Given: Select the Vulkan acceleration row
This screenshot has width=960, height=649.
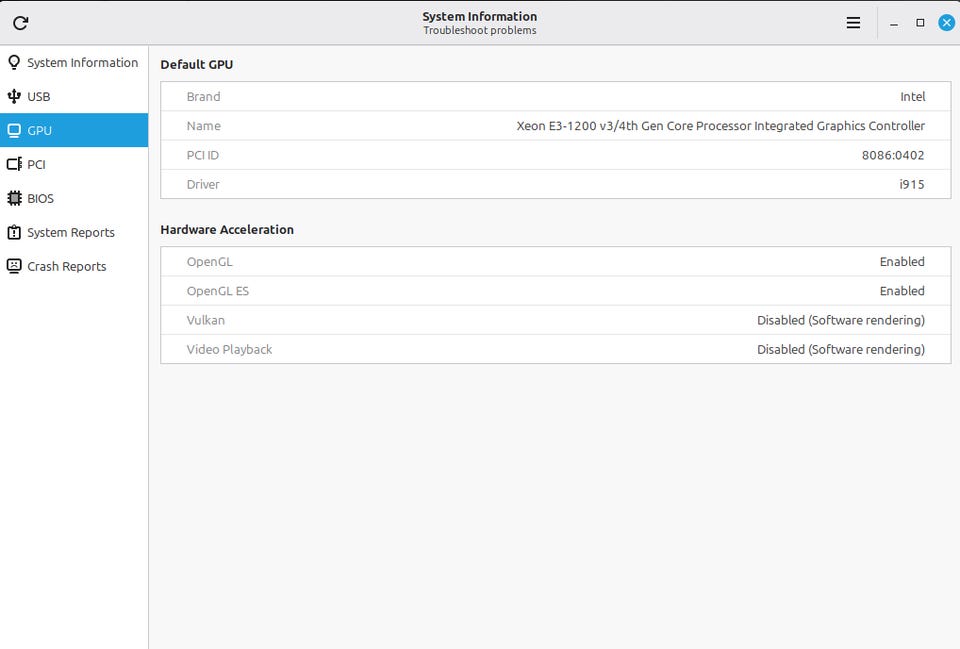Looking at the screenshot, I should (x=555, y=320).
